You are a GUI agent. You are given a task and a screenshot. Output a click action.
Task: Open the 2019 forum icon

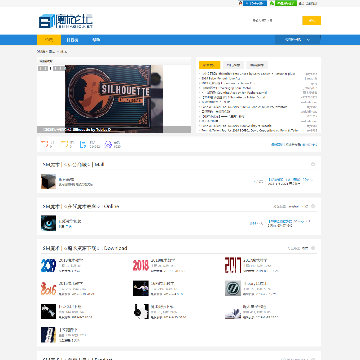point(48,265)
